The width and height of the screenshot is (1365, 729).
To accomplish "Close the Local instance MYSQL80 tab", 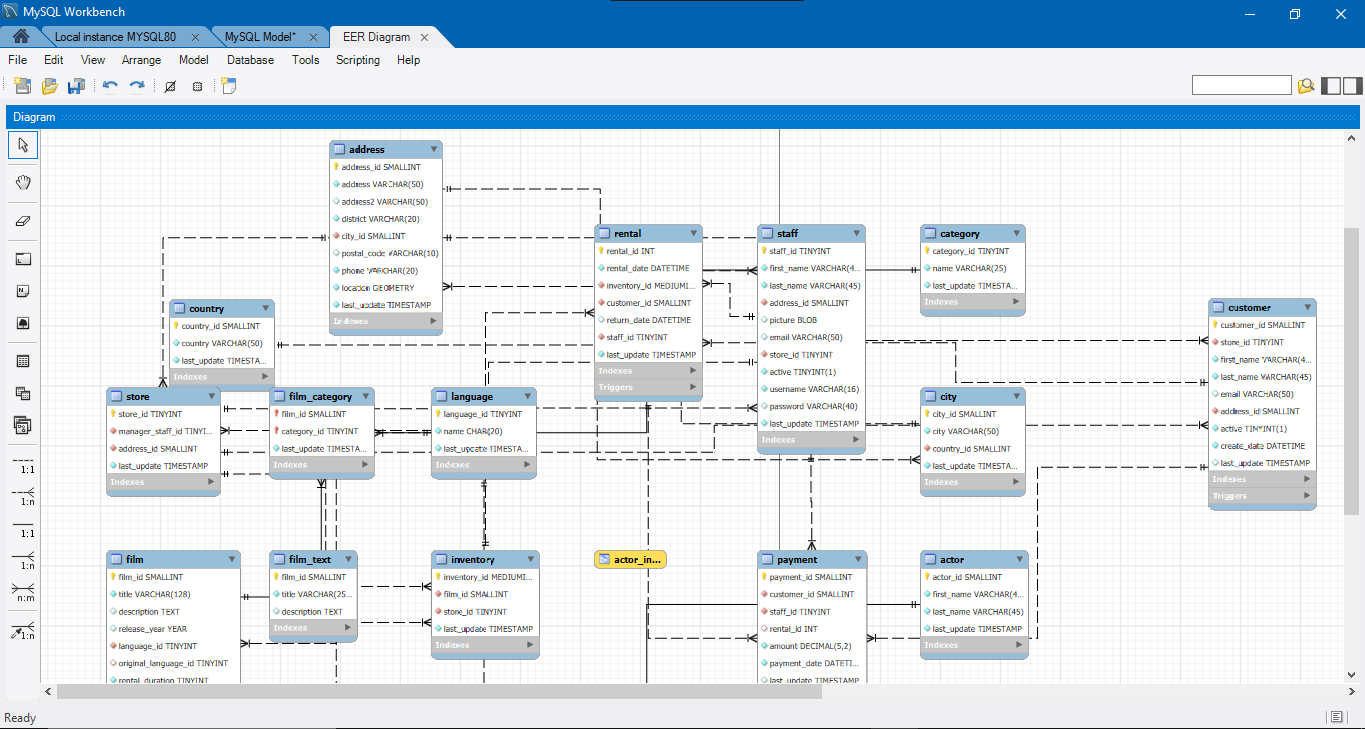I will [x=194, y=37].
